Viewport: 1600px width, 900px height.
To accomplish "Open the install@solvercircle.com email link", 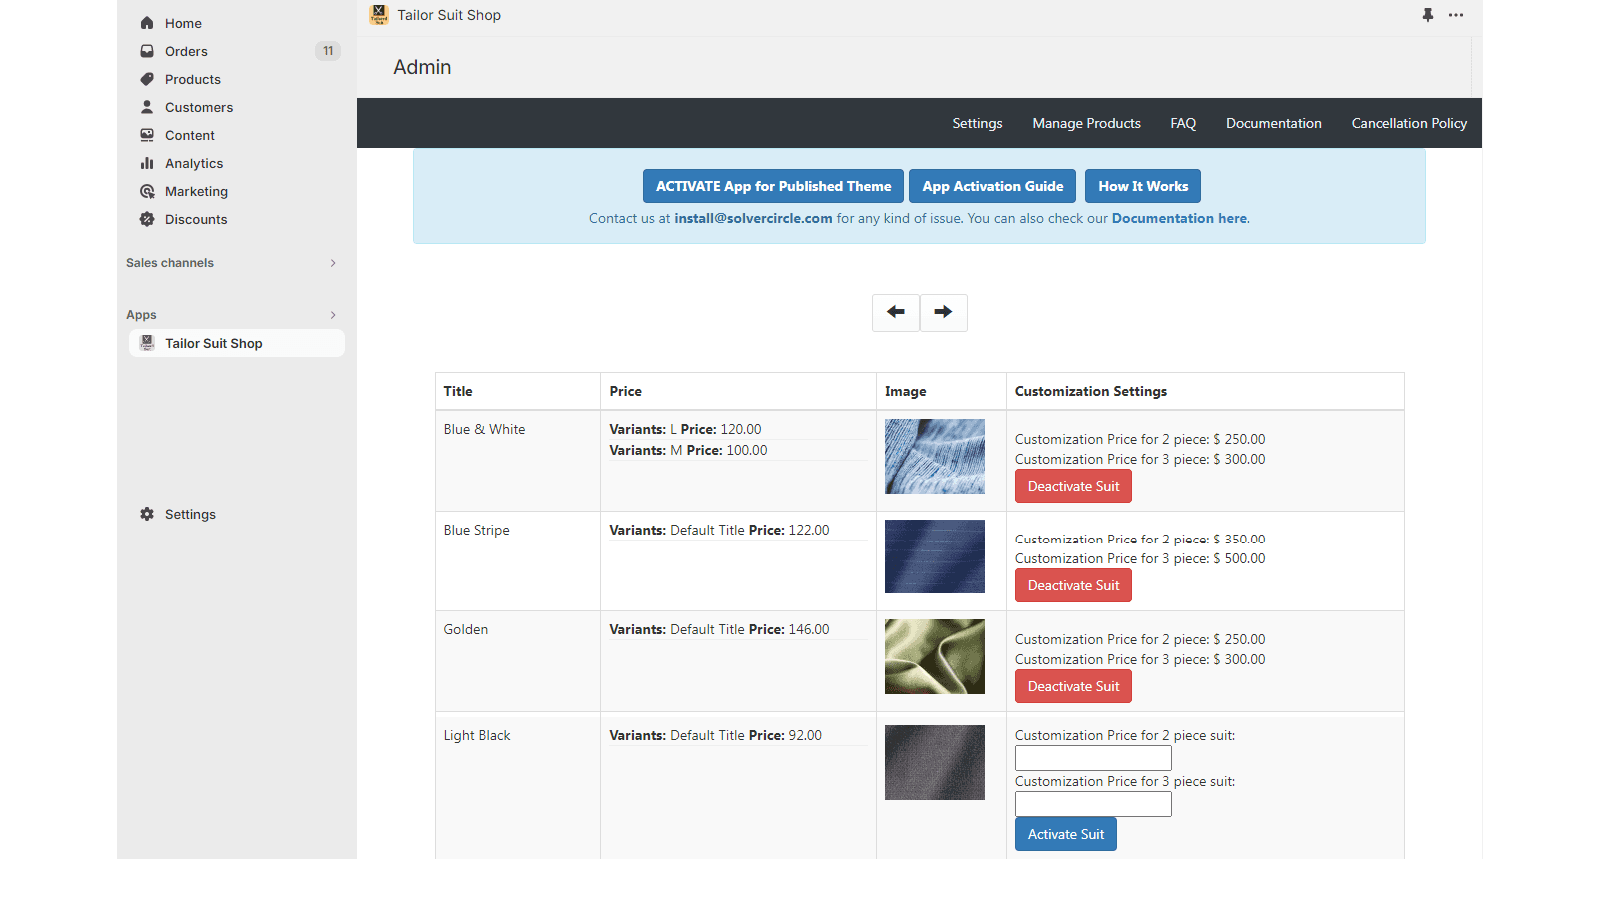I will 753,218.
